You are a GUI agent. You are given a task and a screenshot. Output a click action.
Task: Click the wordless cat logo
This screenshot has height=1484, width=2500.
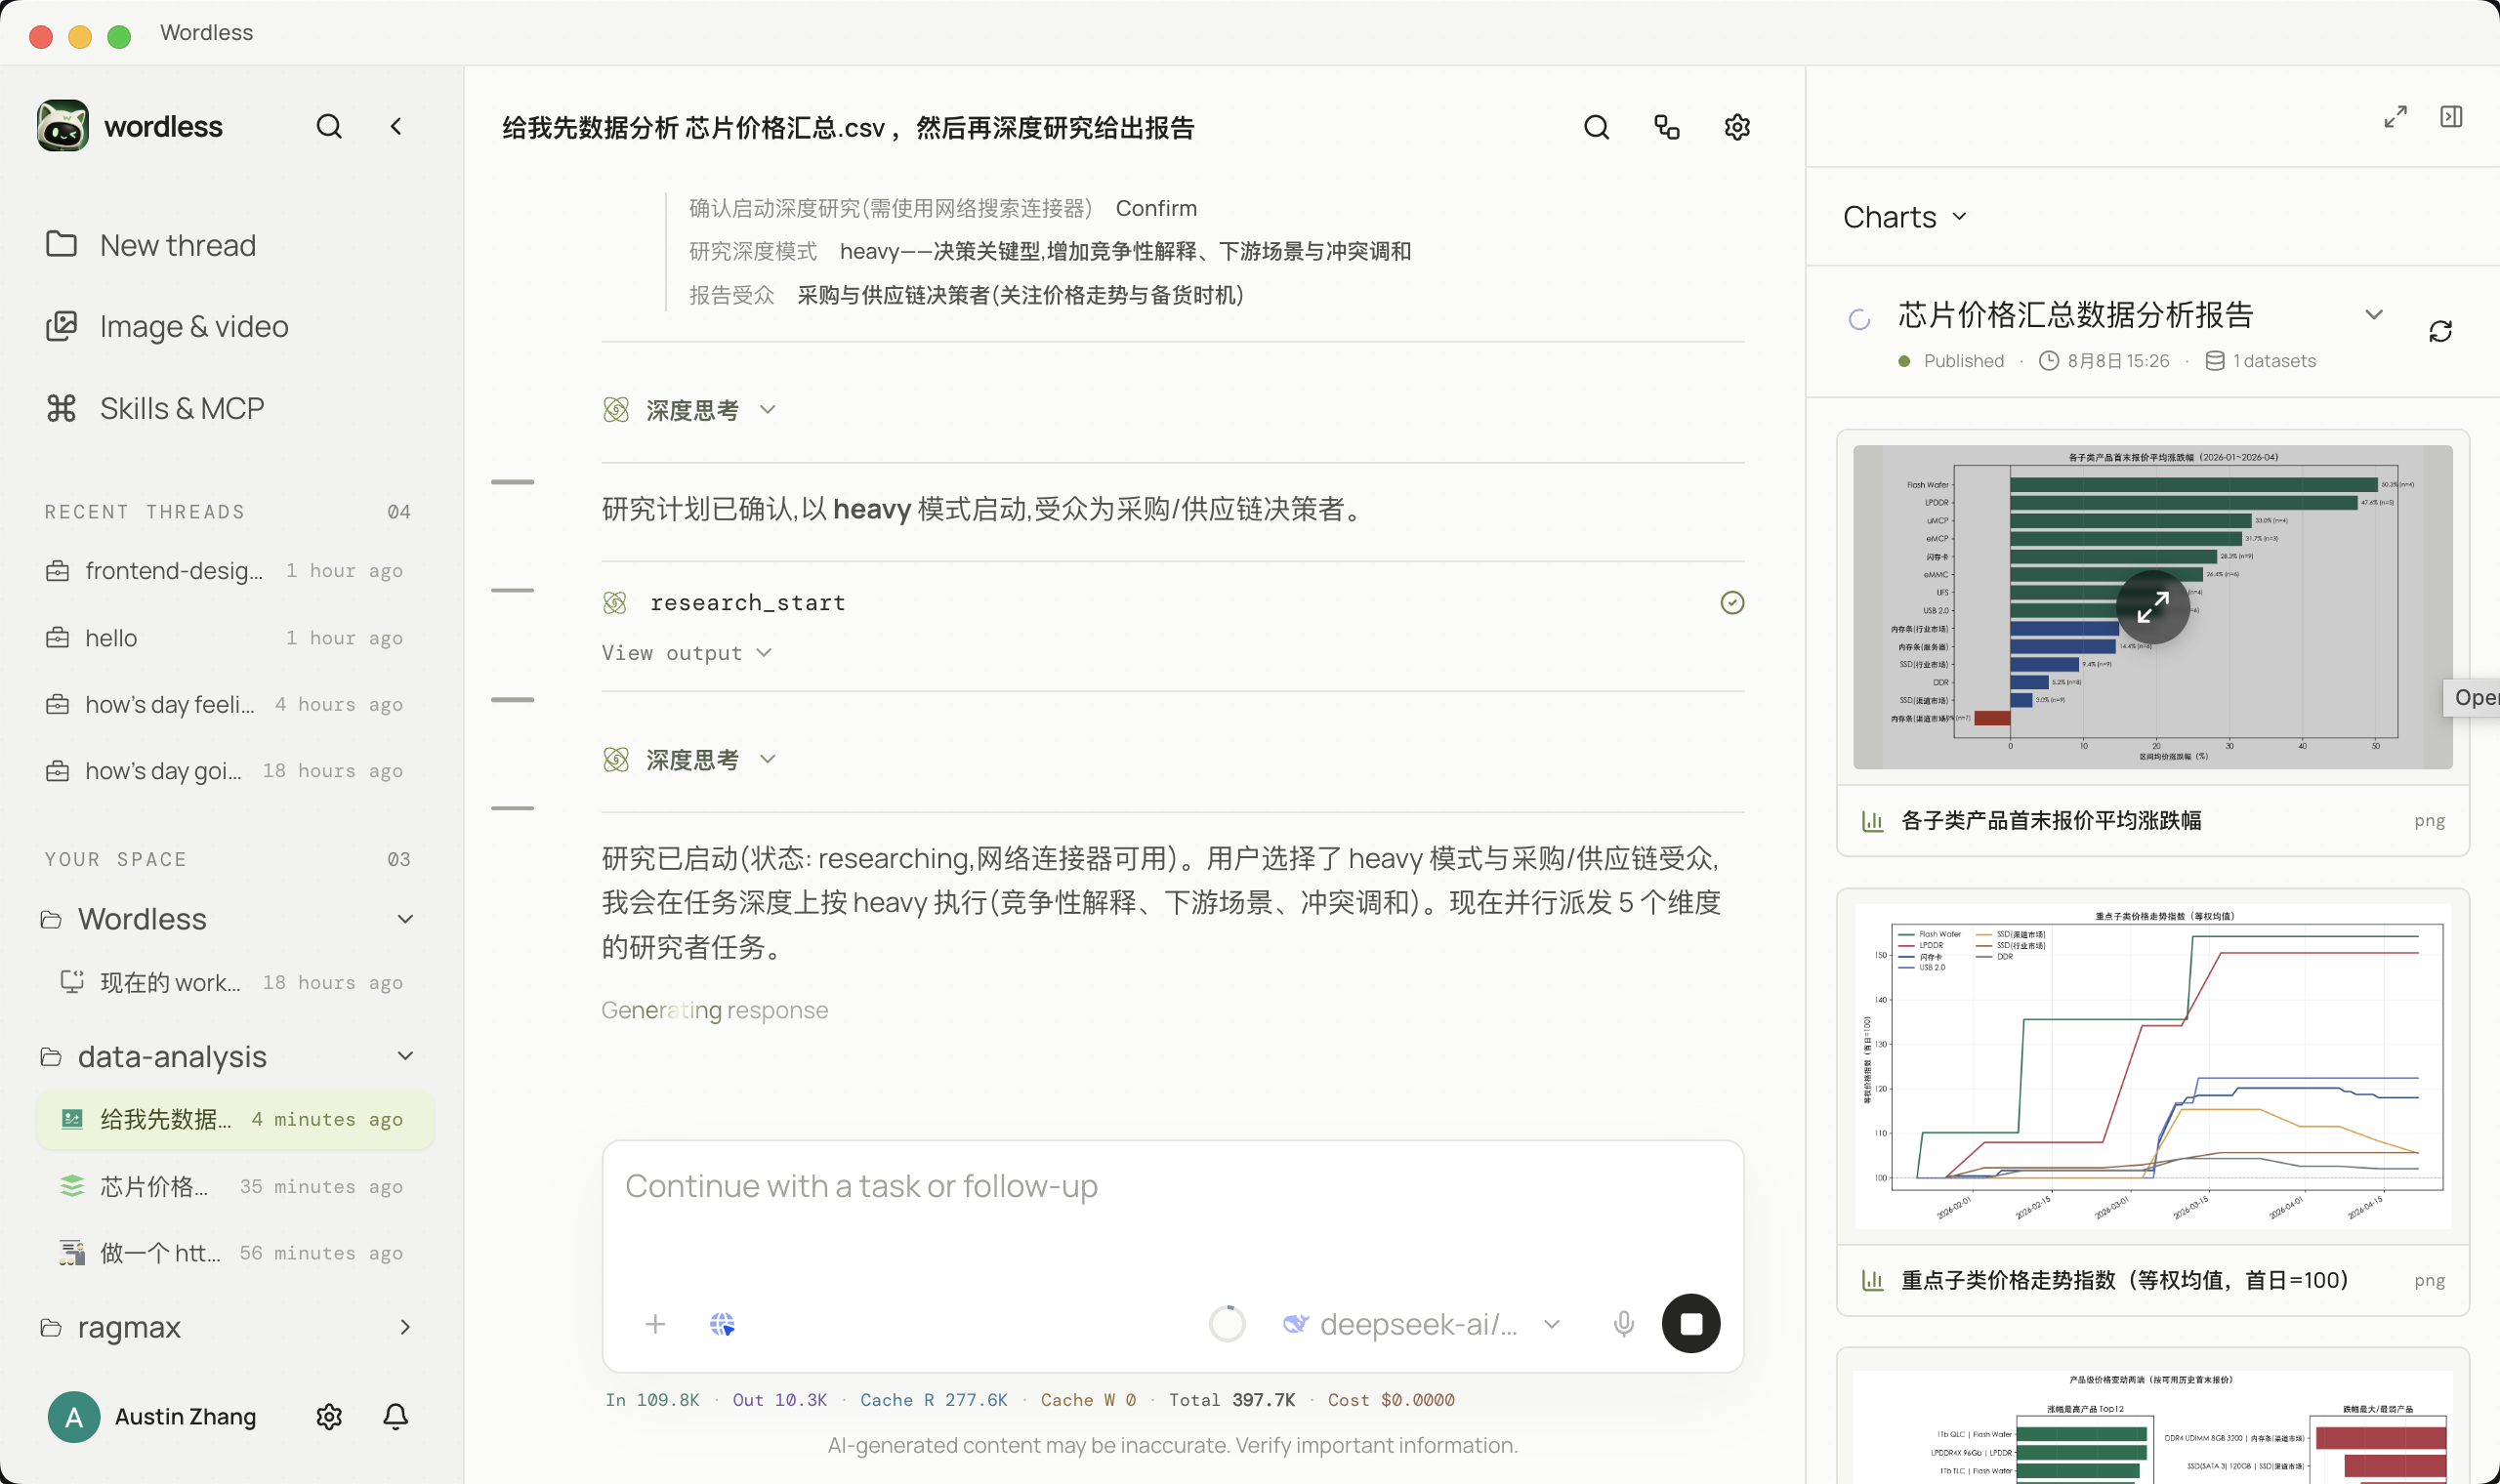click(x=63, y=126)
